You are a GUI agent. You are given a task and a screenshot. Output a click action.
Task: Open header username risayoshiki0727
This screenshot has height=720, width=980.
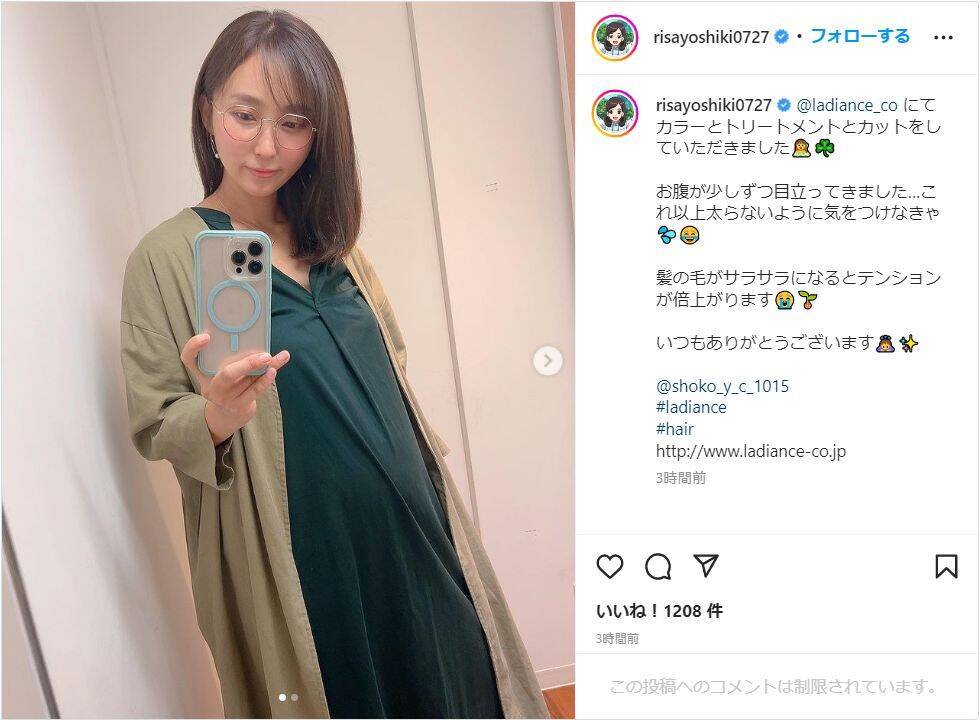711,37
